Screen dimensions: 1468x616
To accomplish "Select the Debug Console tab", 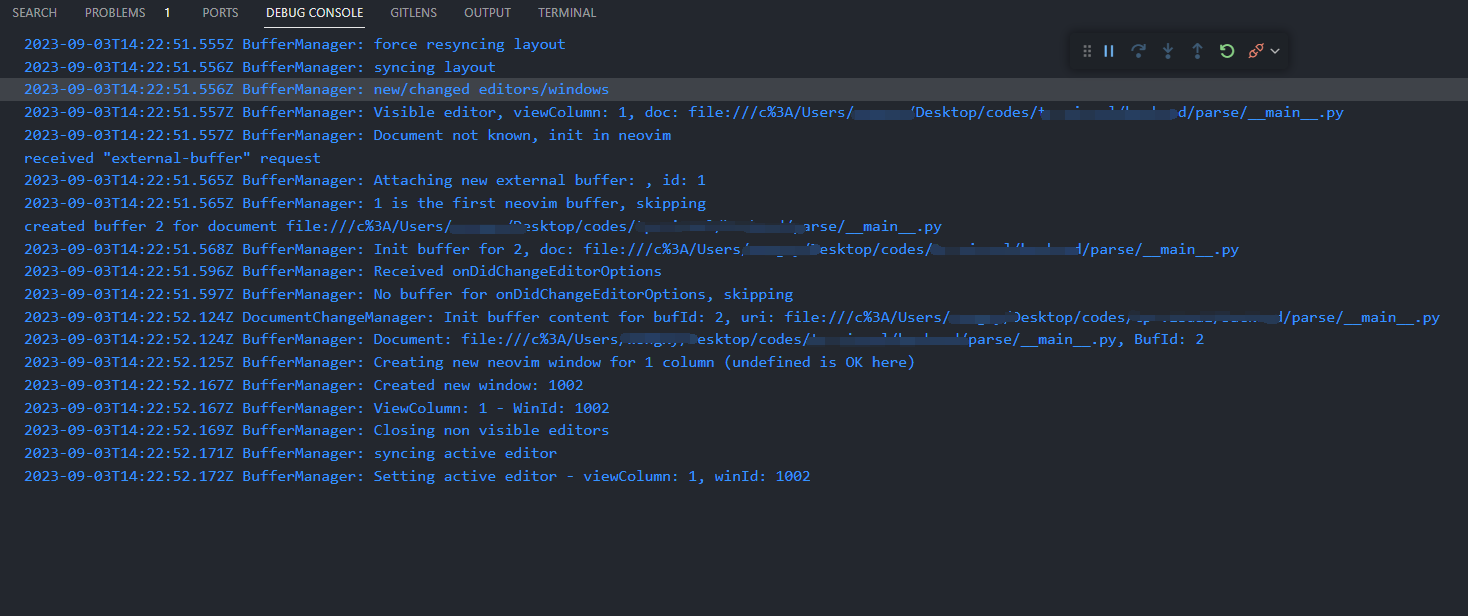I will coord(314,13).
